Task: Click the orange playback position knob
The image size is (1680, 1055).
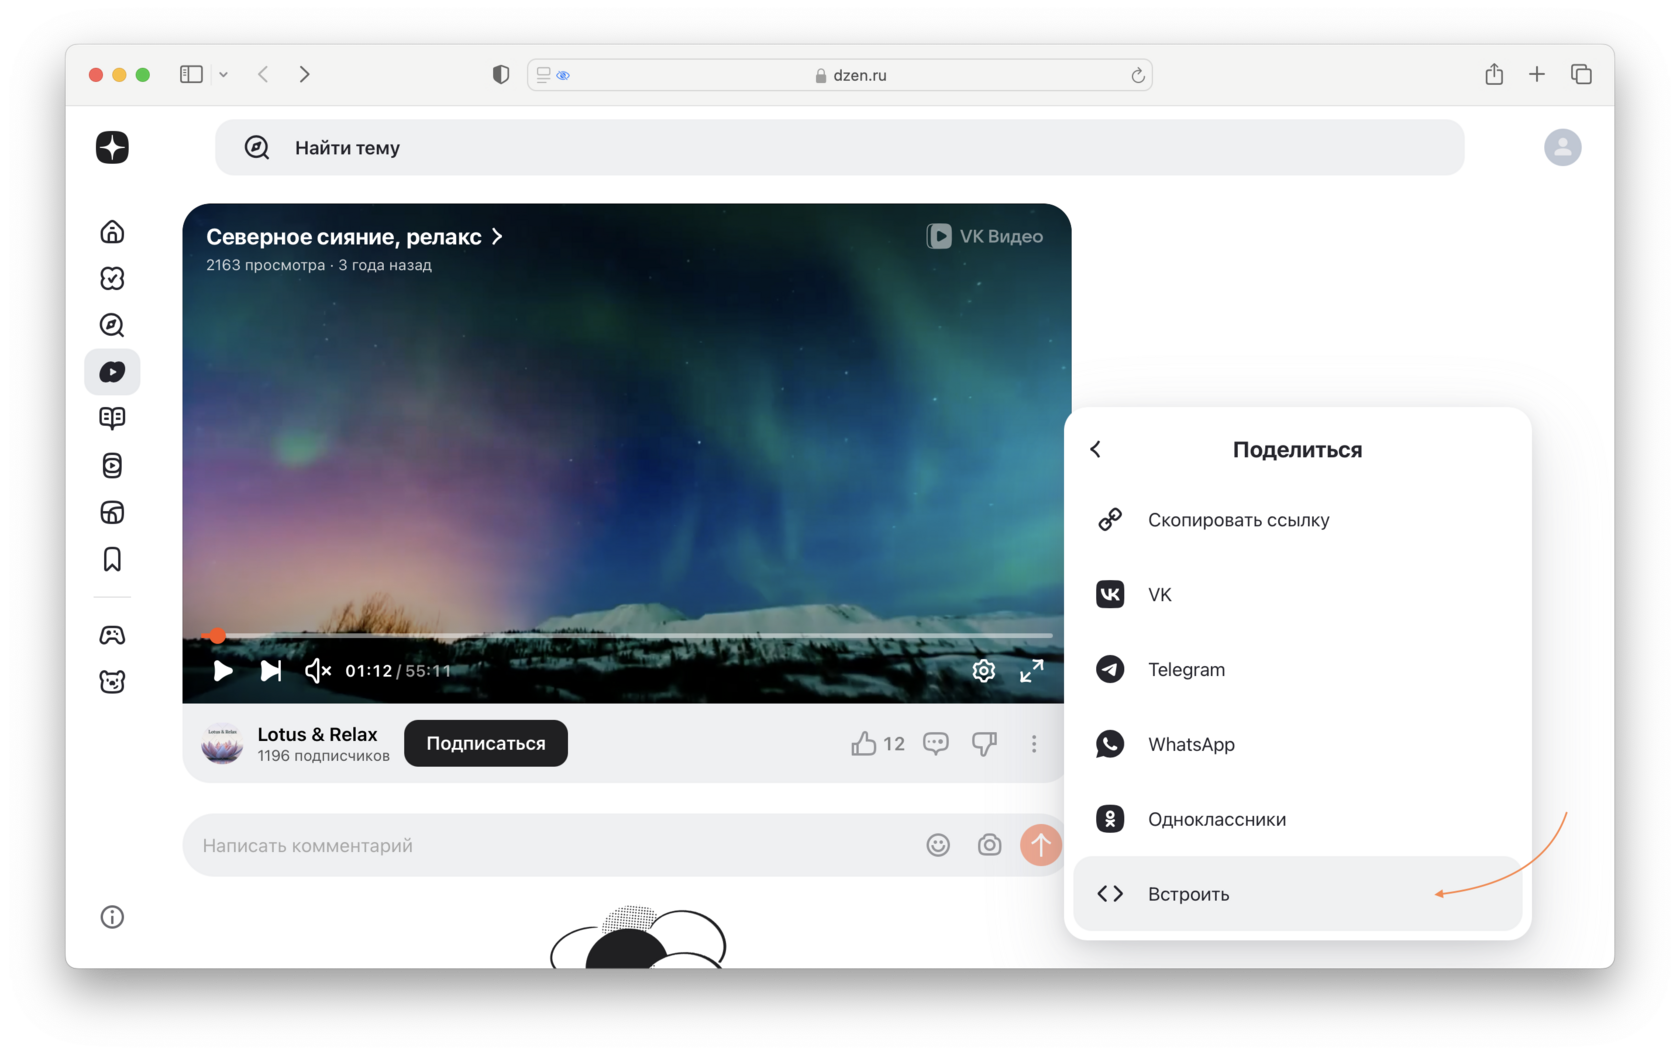Action: coord(217,636)
